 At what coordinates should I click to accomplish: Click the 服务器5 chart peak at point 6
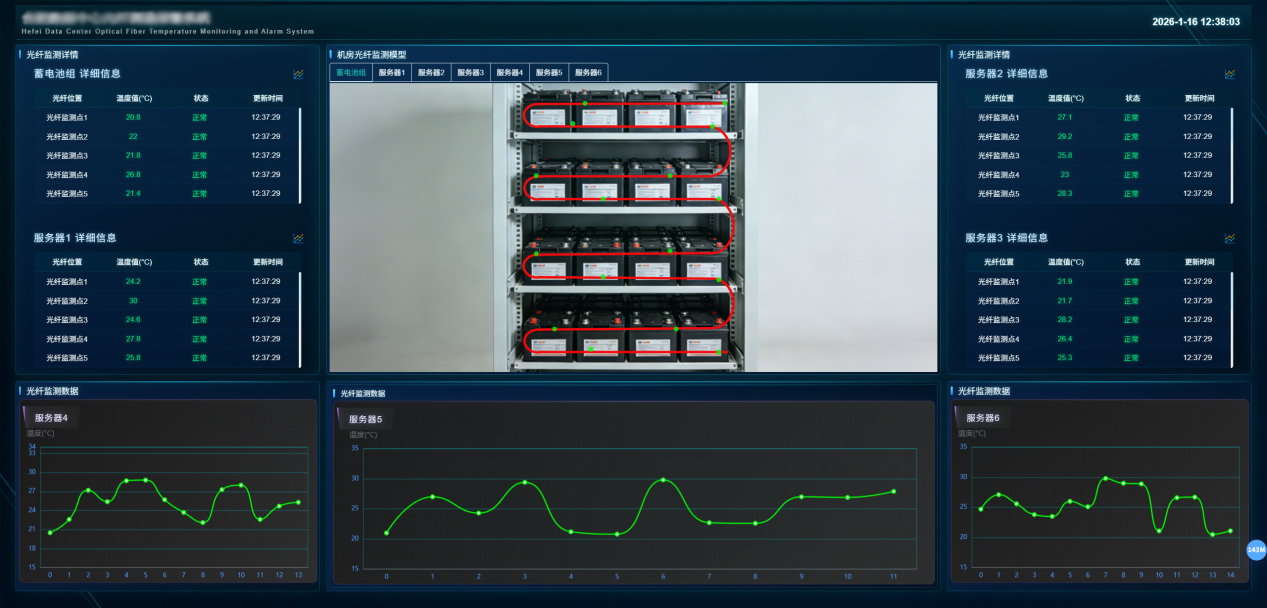click(x=662, y=480)
